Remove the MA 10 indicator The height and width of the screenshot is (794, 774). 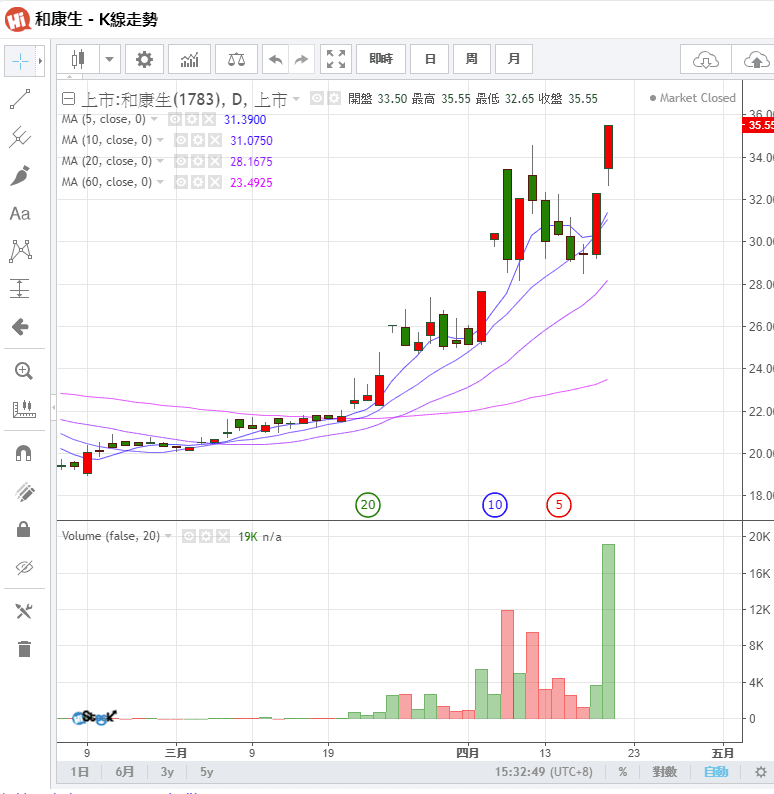coord(215,140)
